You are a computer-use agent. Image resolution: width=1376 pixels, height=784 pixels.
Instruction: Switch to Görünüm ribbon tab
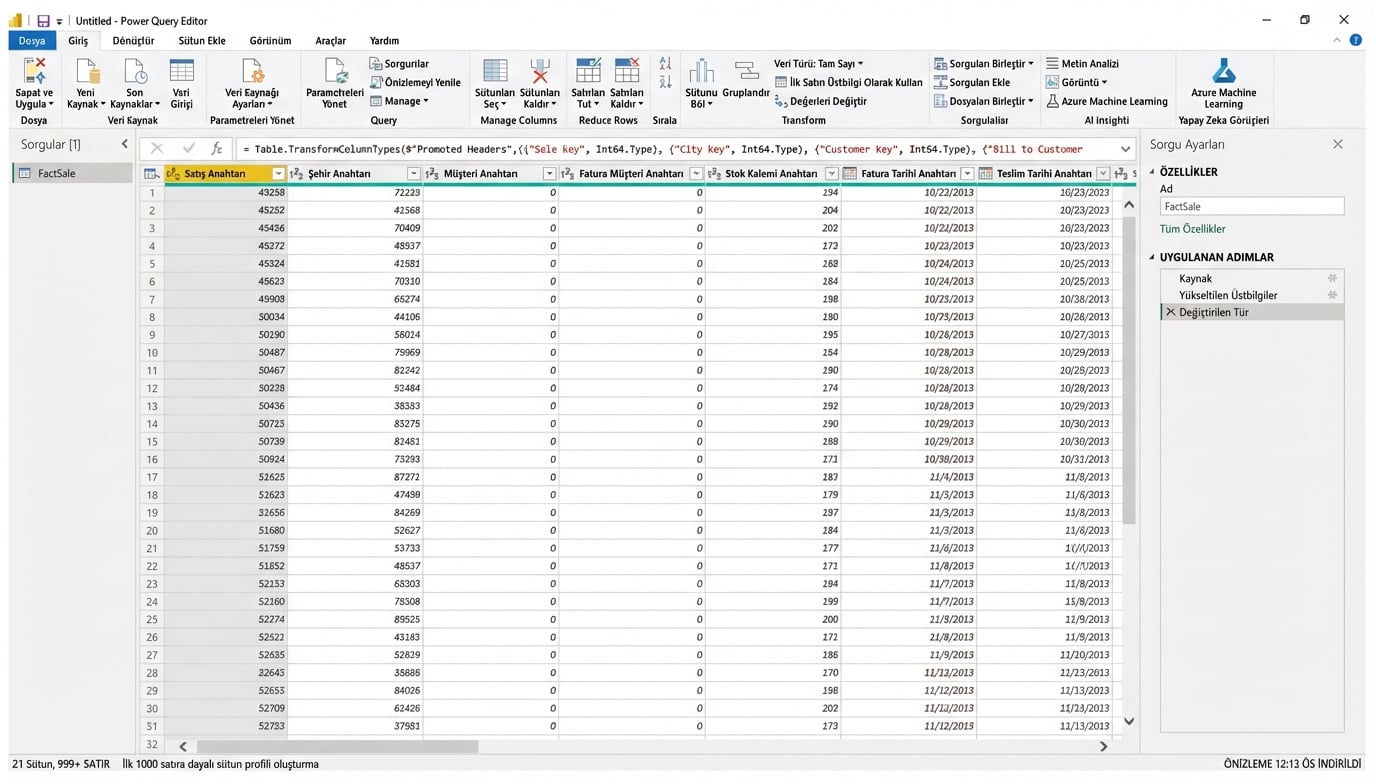coord(270,40)
